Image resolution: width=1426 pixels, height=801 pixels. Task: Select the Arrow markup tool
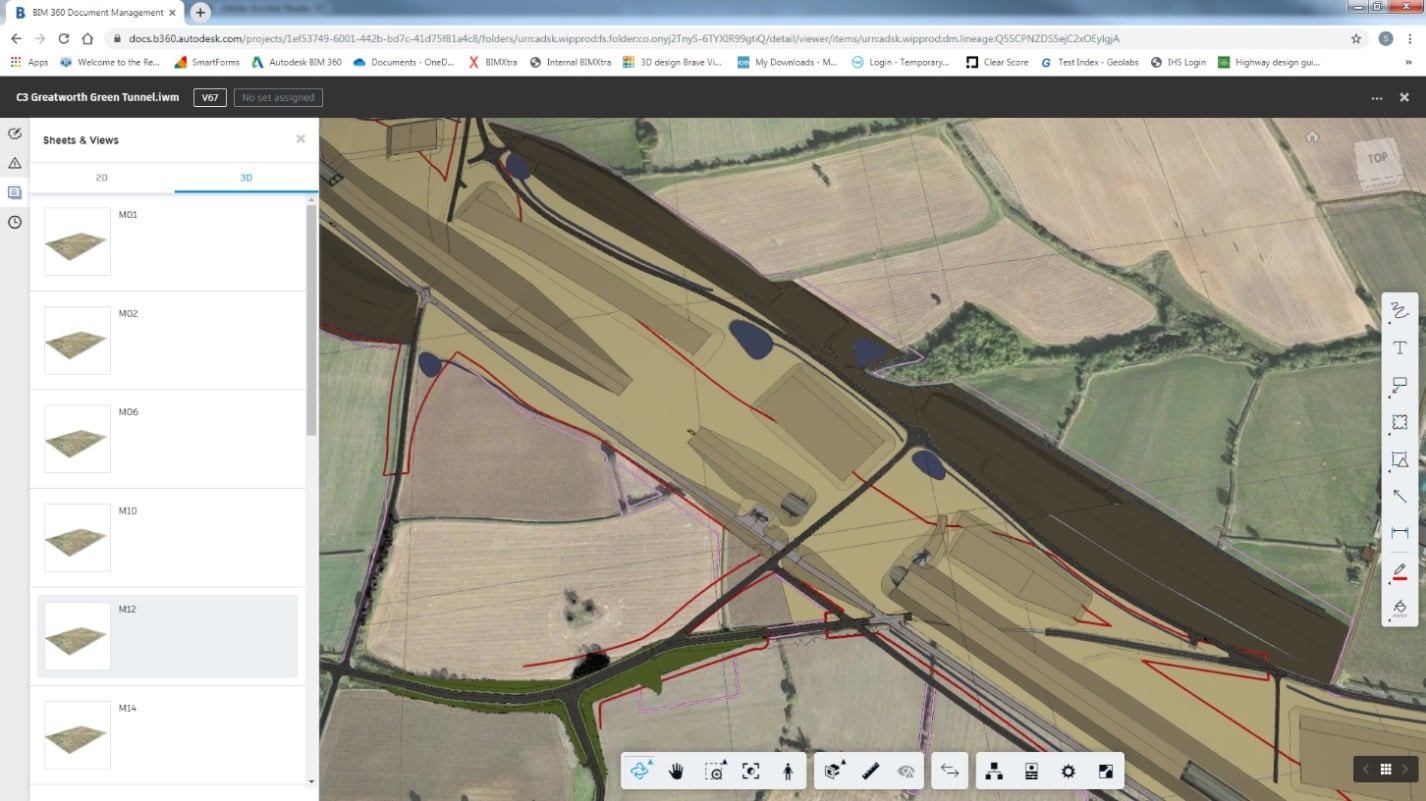[x=1399, y=496]
